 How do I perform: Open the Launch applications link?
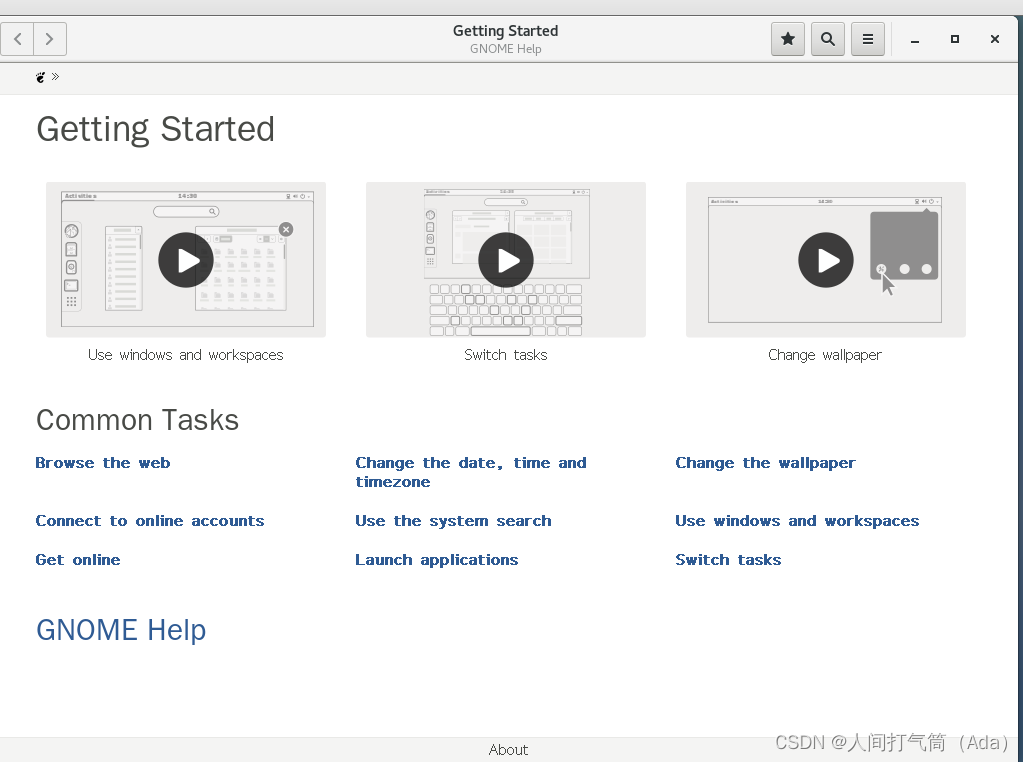(436, 560)
